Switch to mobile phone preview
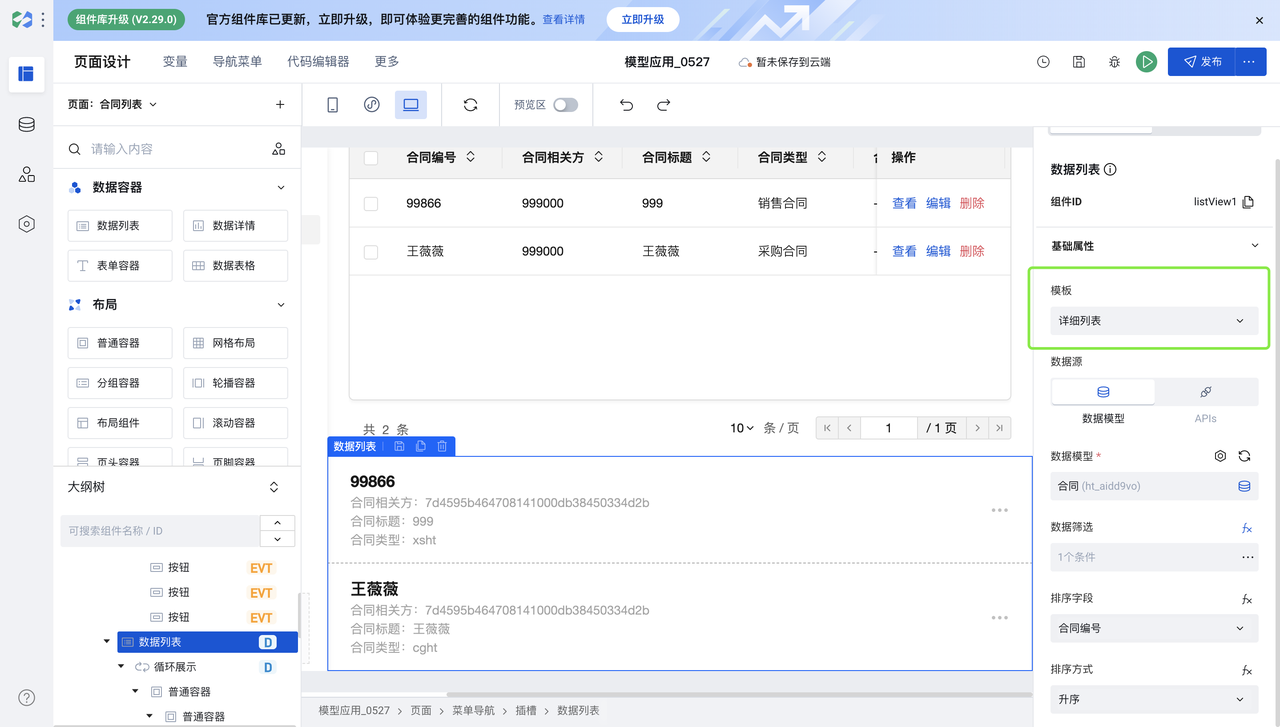Viewport: 1280px width, 727px height. click(x=333, y=105)
